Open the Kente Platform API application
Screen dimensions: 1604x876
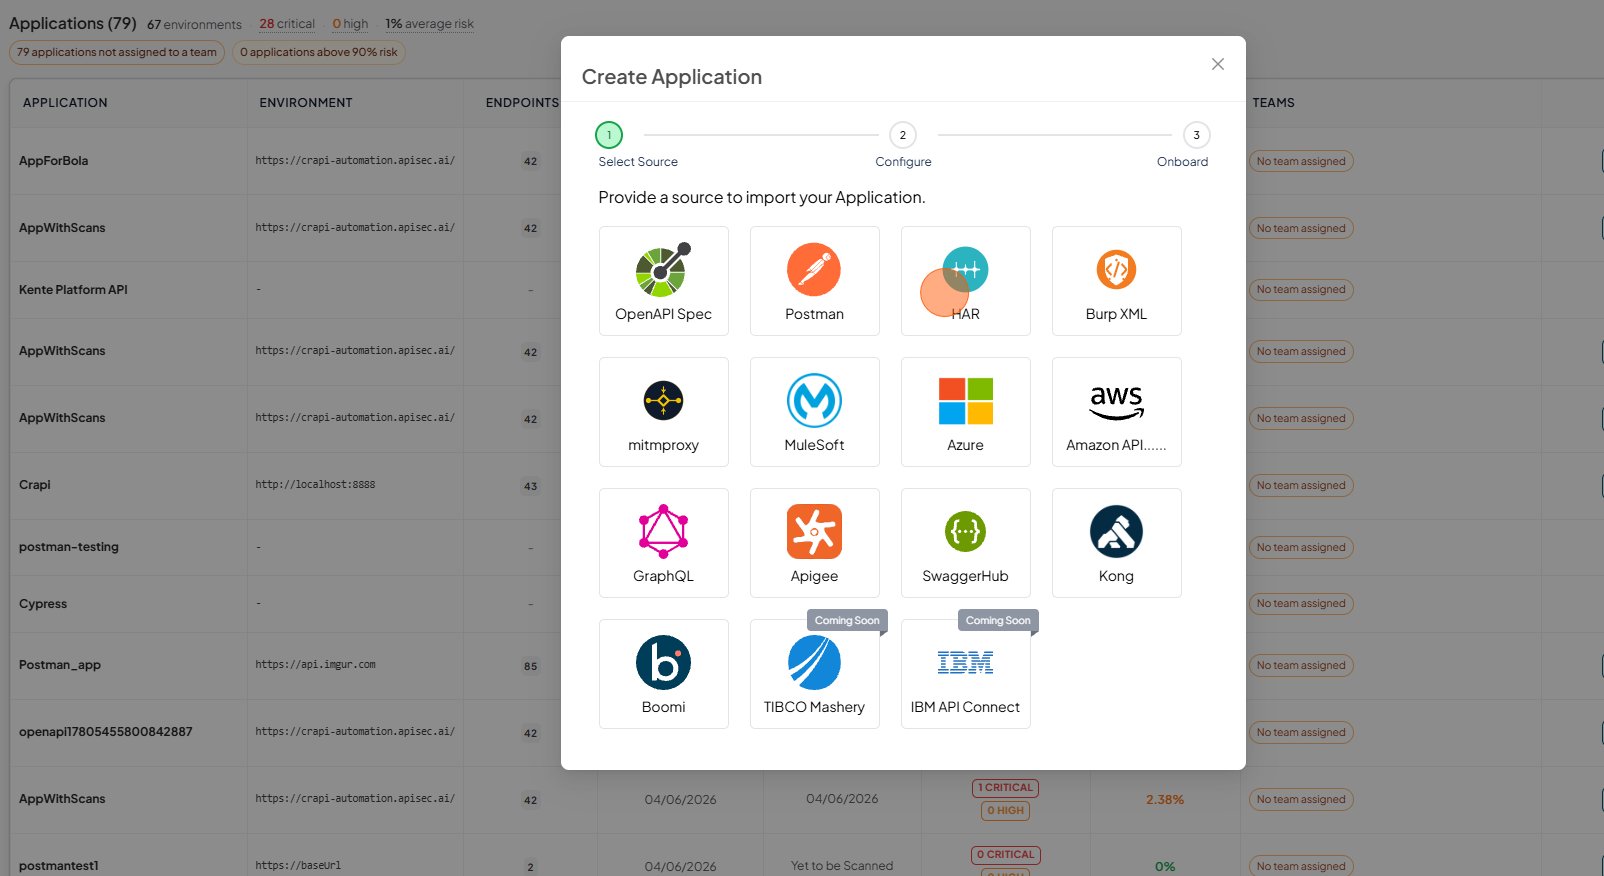73,290
